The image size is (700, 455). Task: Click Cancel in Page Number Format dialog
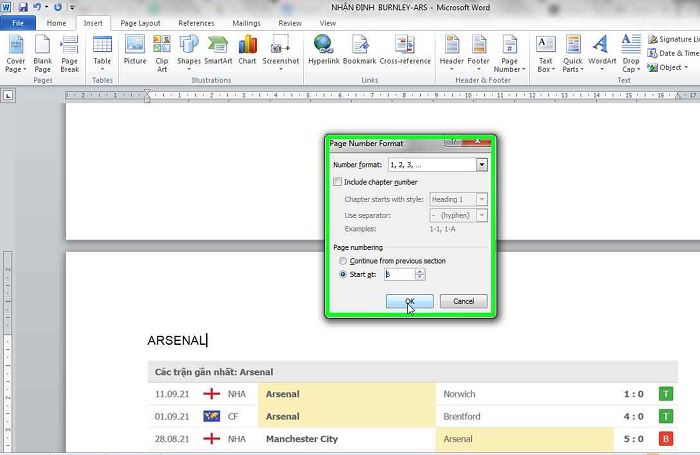[463, 301]
